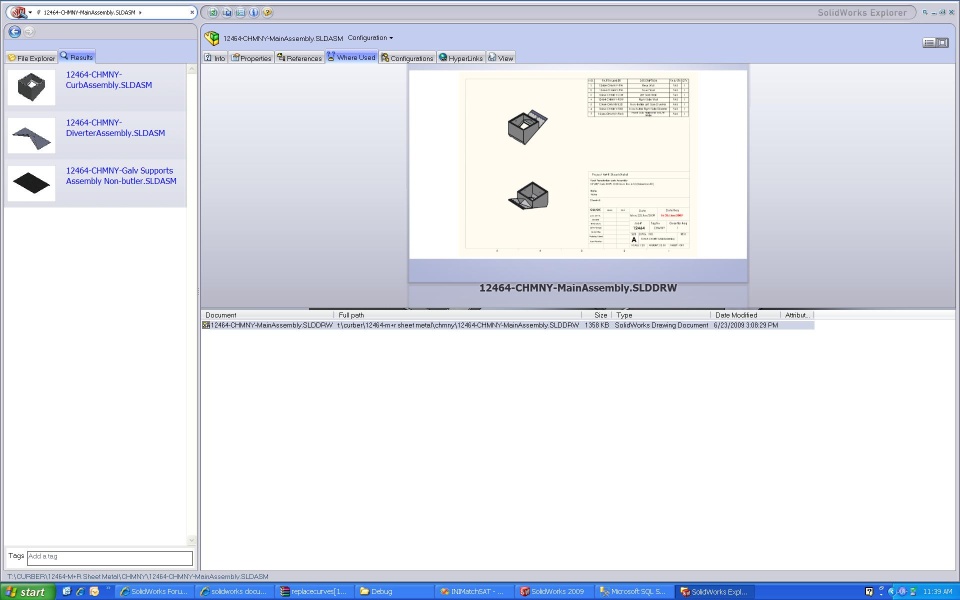Open solidworks docu... taskbar button

(x=234, y=591)
